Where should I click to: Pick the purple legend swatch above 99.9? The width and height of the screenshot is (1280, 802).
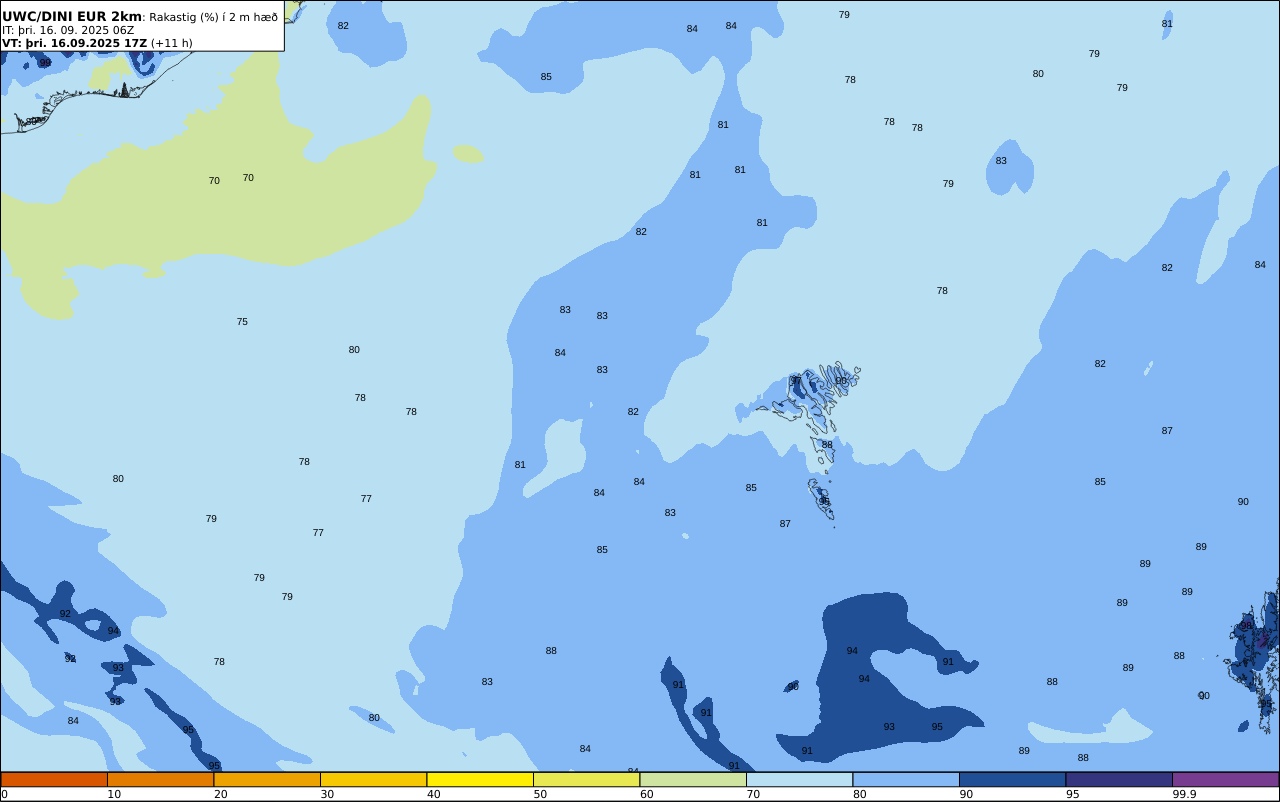click(x=1225, y=779)
